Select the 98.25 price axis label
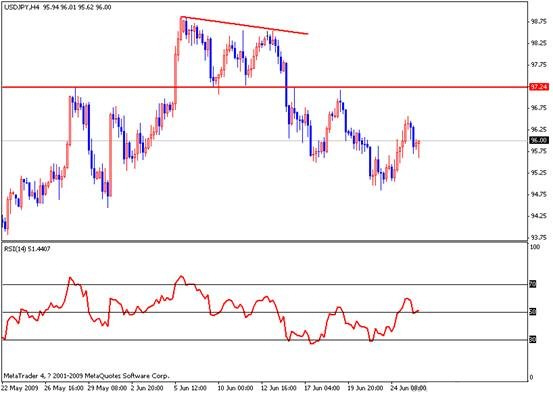 (539, 43)
